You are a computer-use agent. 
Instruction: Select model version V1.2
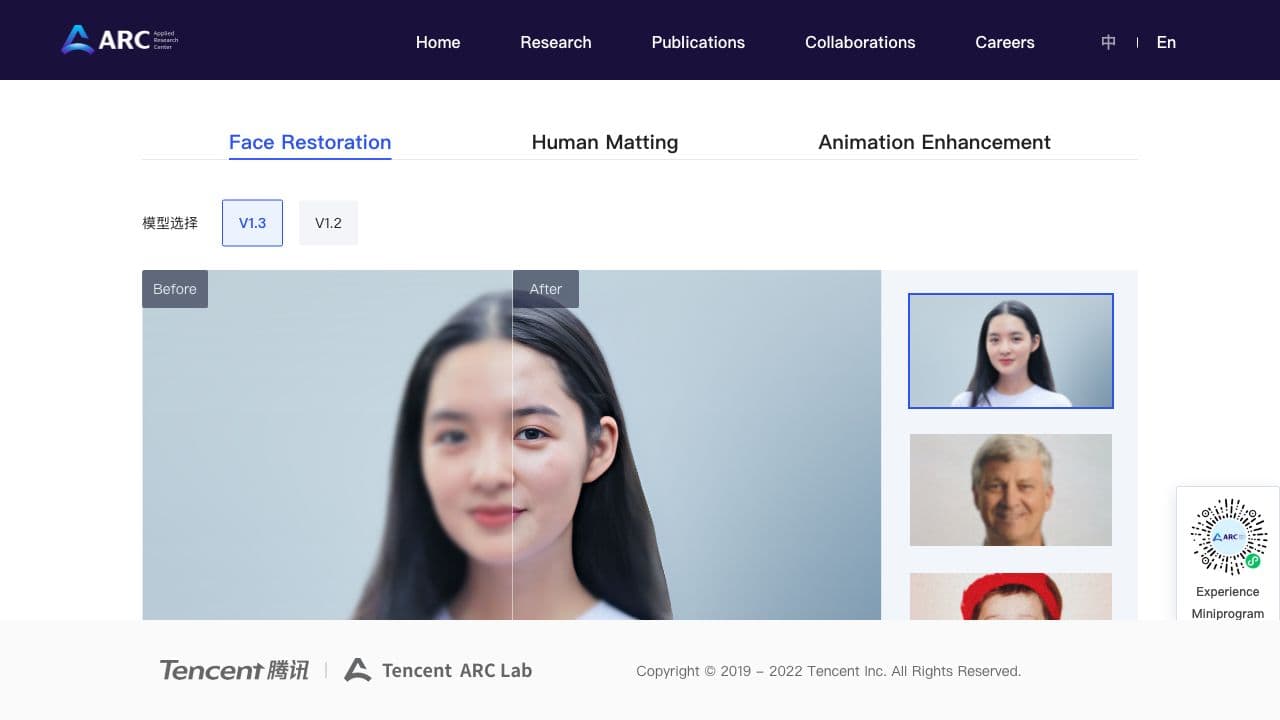coord(329,222)
